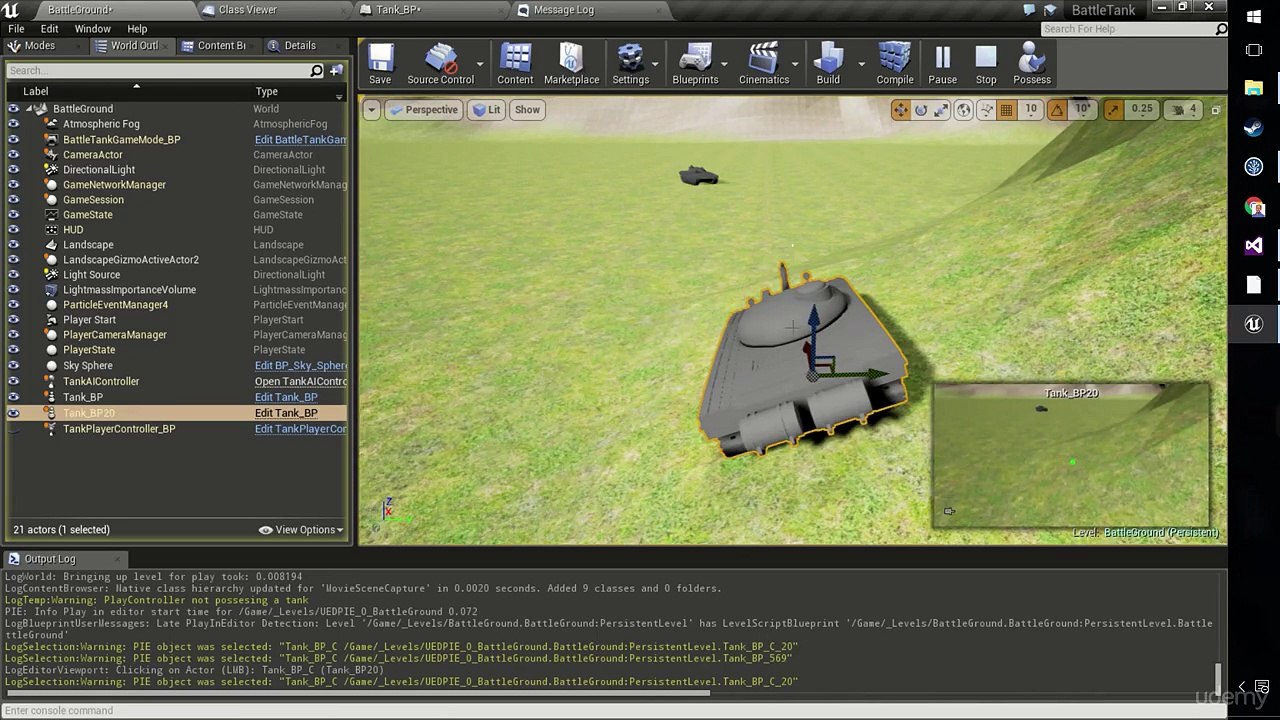Switch to the Class Viewer tab

[247, 10]
